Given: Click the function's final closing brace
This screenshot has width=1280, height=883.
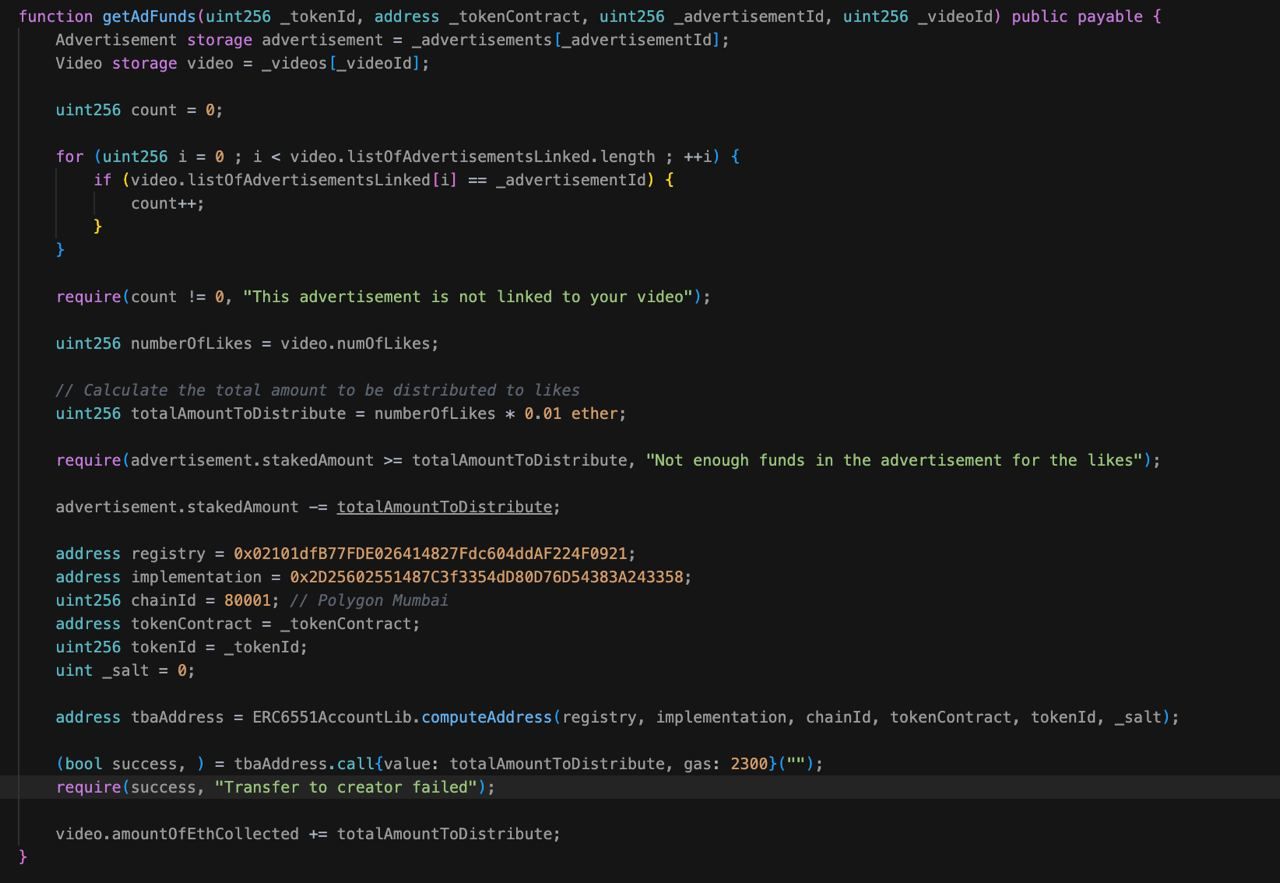Looking at the screenshot, I should point(23,857).
